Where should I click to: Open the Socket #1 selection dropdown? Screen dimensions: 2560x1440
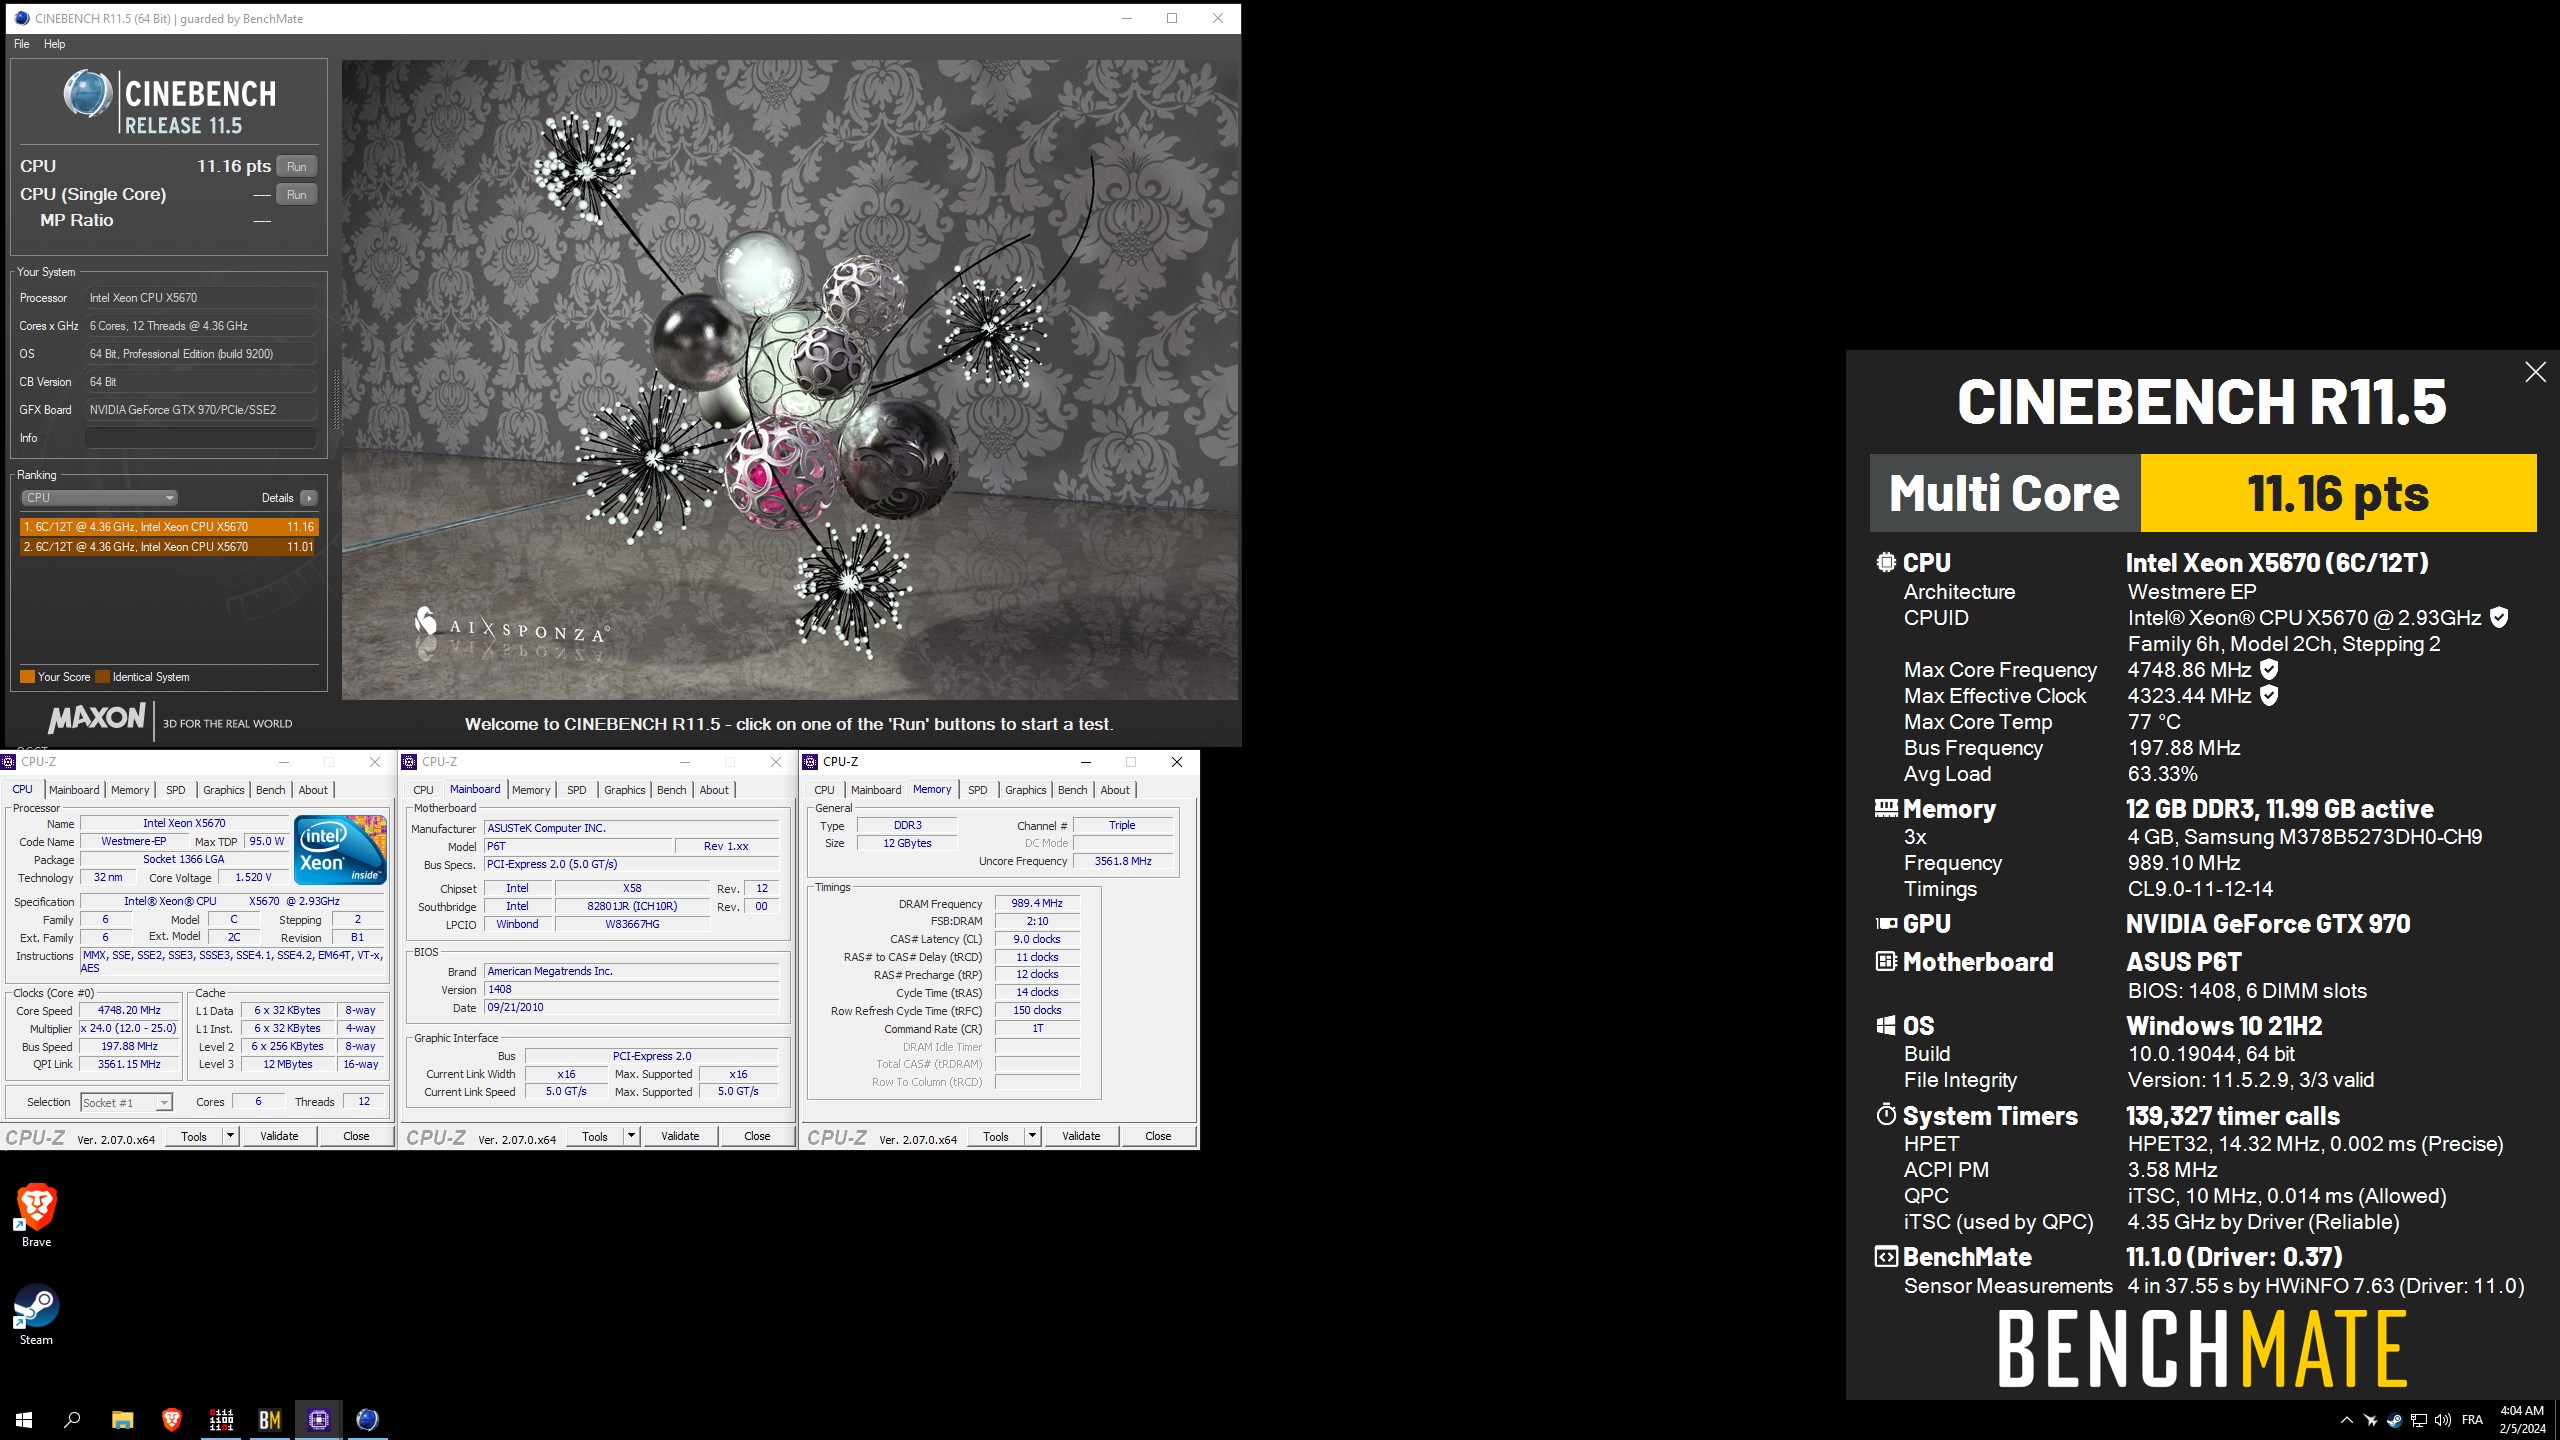tap(126, 1102)
